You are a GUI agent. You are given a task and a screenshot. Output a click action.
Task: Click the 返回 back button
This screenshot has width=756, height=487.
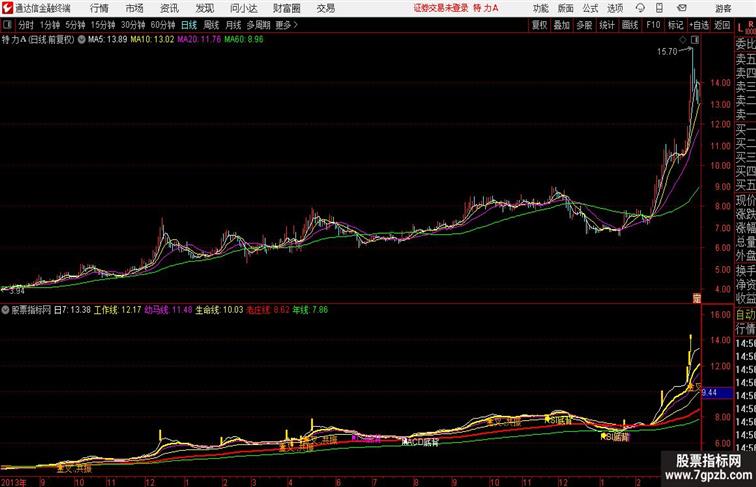point(722,25)
